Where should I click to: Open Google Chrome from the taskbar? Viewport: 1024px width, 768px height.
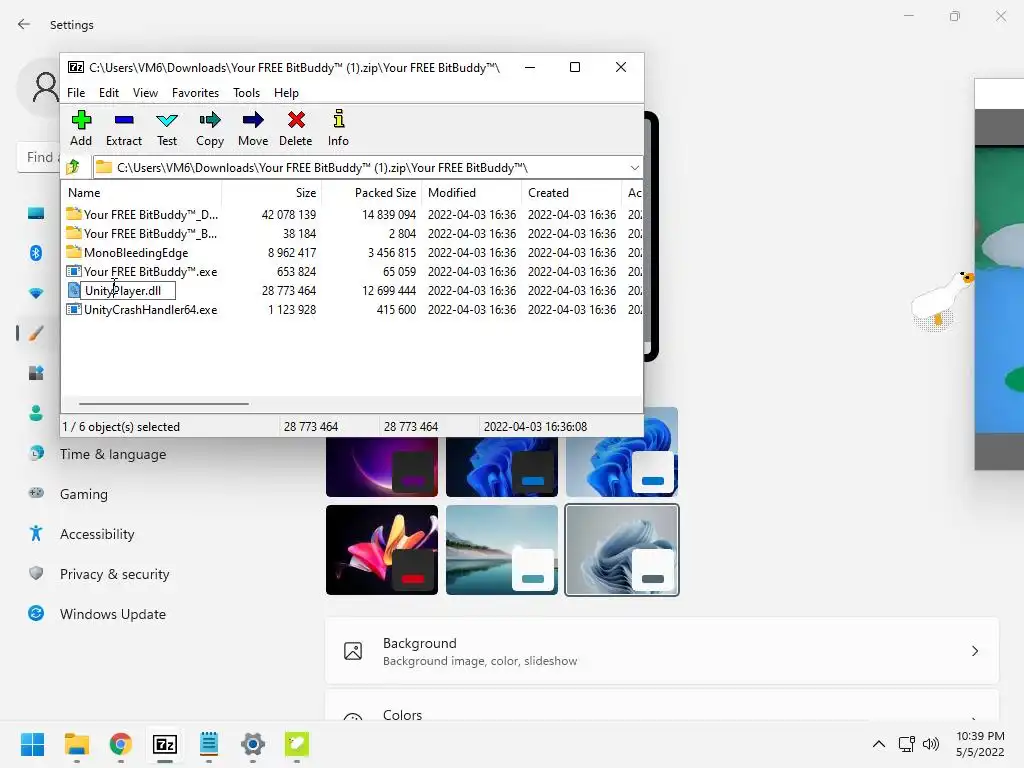coord(121,744)
